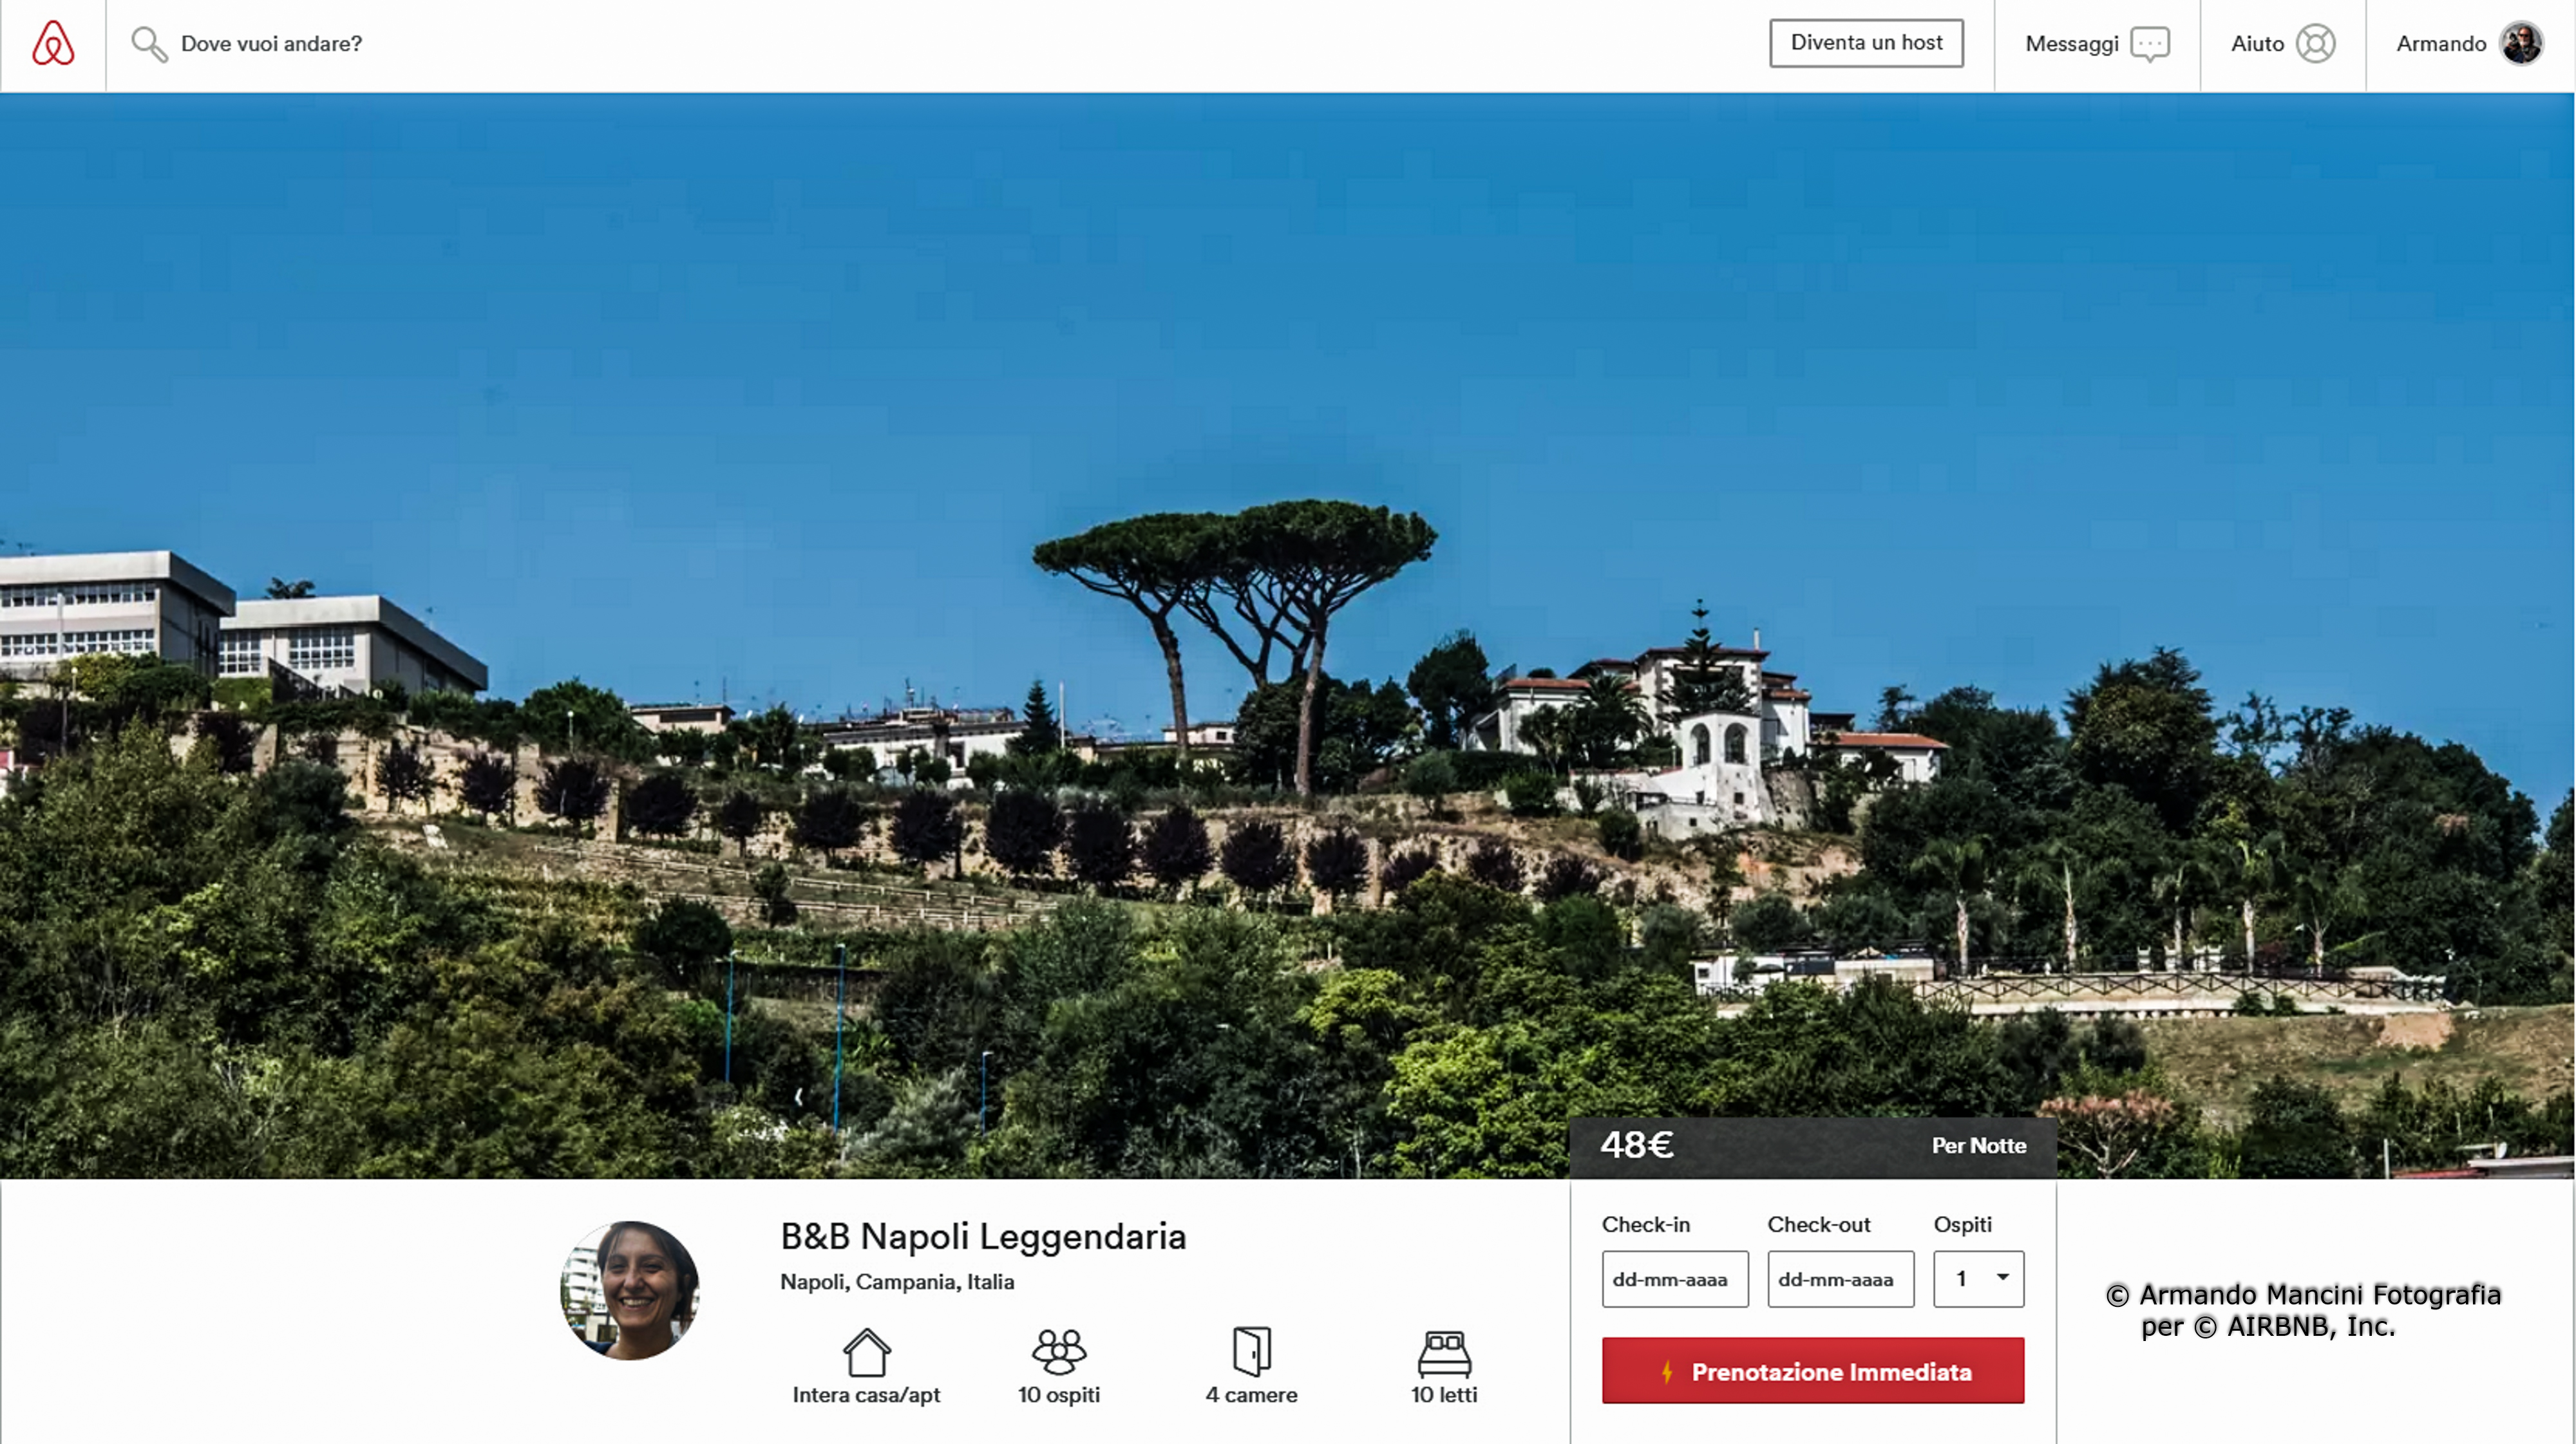Open Armando's profile avatar
The width and height of the screenshot is (2576, 1444).
point(2521,44)
